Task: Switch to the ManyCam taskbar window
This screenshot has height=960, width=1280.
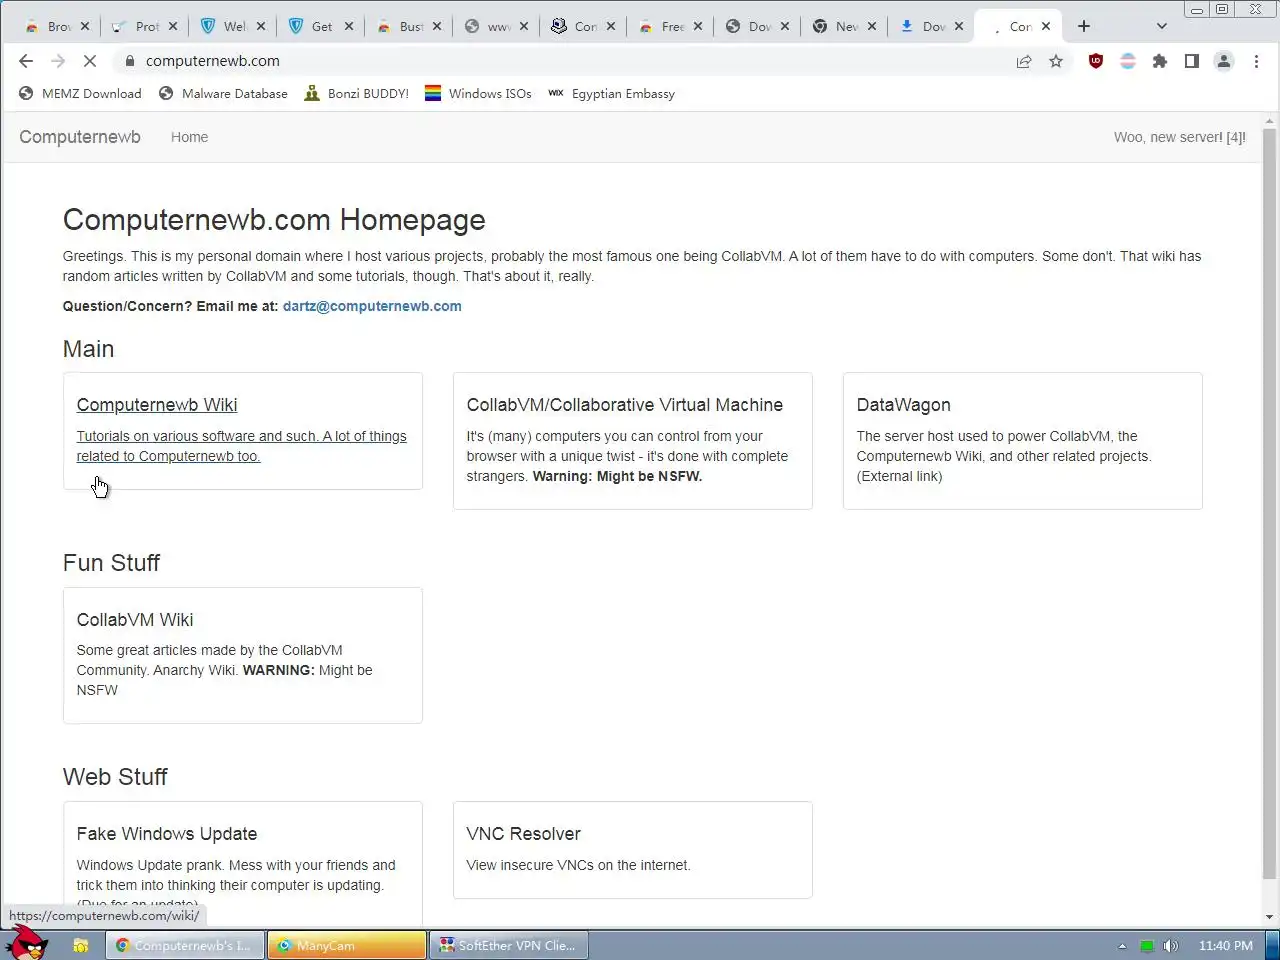Action: (x=347, y=945)
